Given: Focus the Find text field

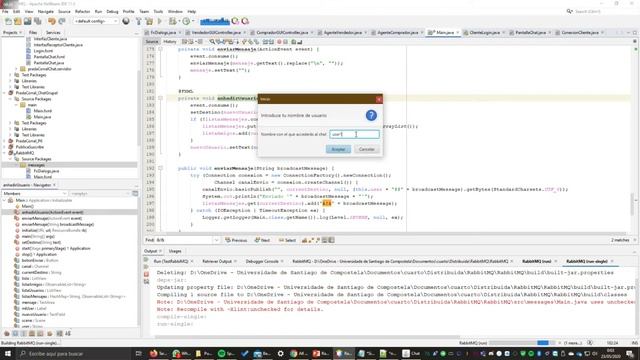Looking at the screenshot, I should (187, 240).
